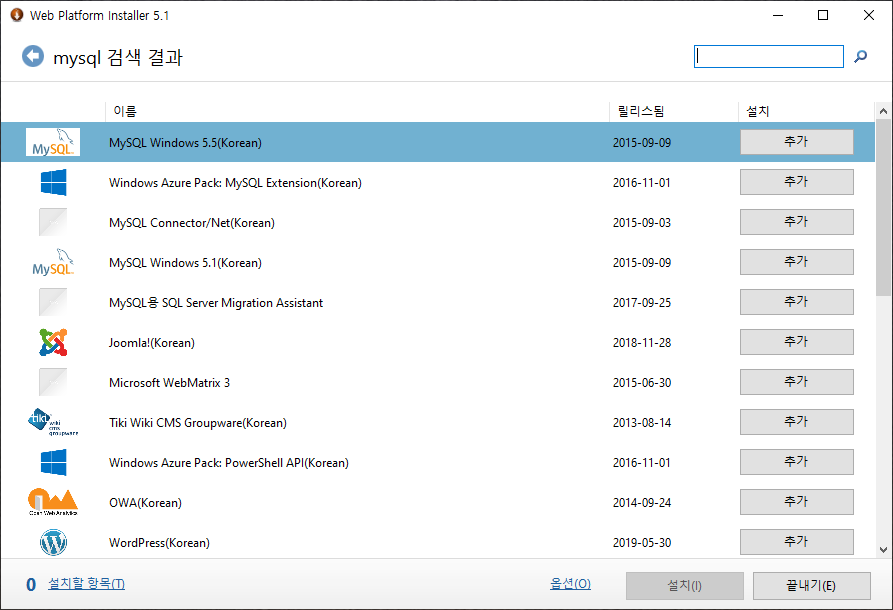Add Microsoft WebMatrix 3
This screenshot has height=610, width=893.
(x=797, y=382)
